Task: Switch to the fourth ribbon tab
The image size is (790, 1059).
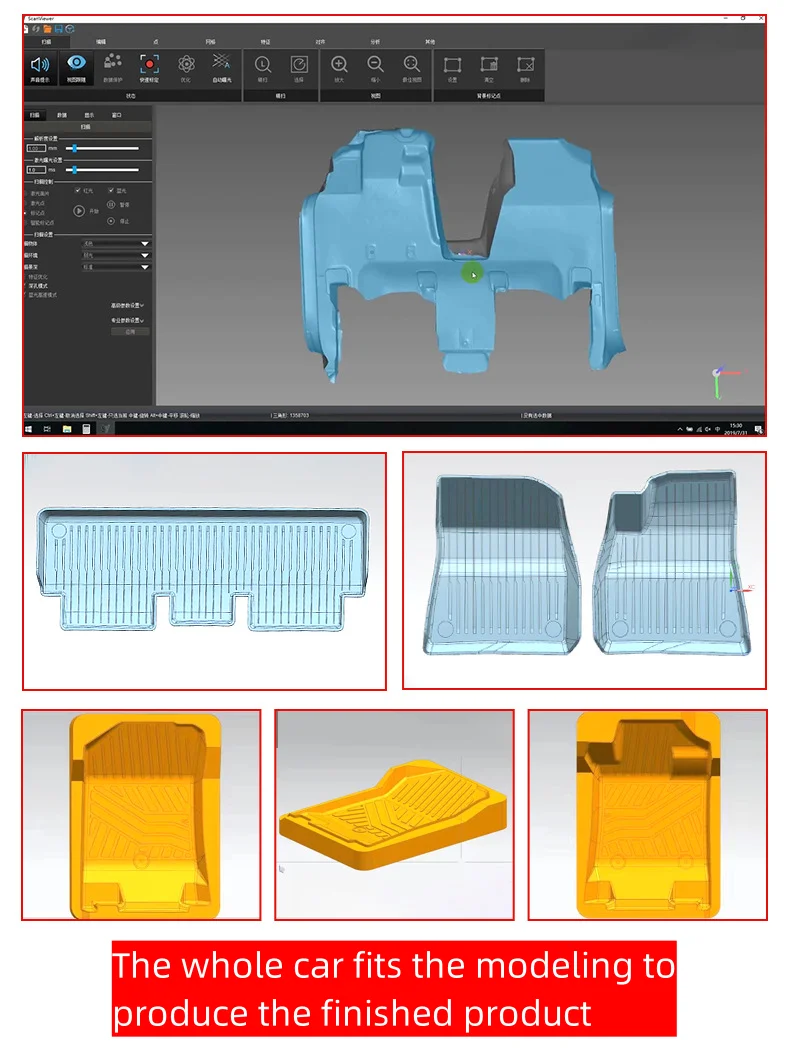Action: coord(211,42)
